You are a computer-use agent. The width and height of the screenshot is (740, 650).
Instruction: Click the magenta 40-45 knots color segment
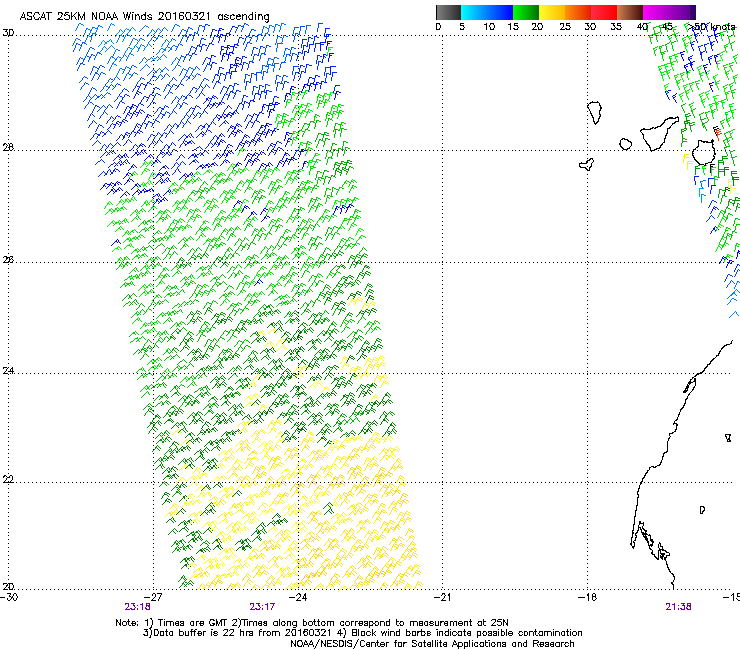[x=656, y=12]
